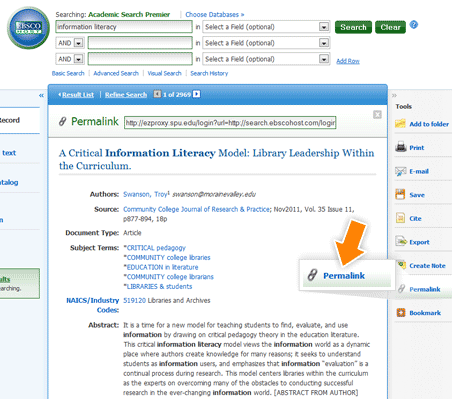Switch to Basic Search
The image size is (452, 399).
tap(68, 73)
